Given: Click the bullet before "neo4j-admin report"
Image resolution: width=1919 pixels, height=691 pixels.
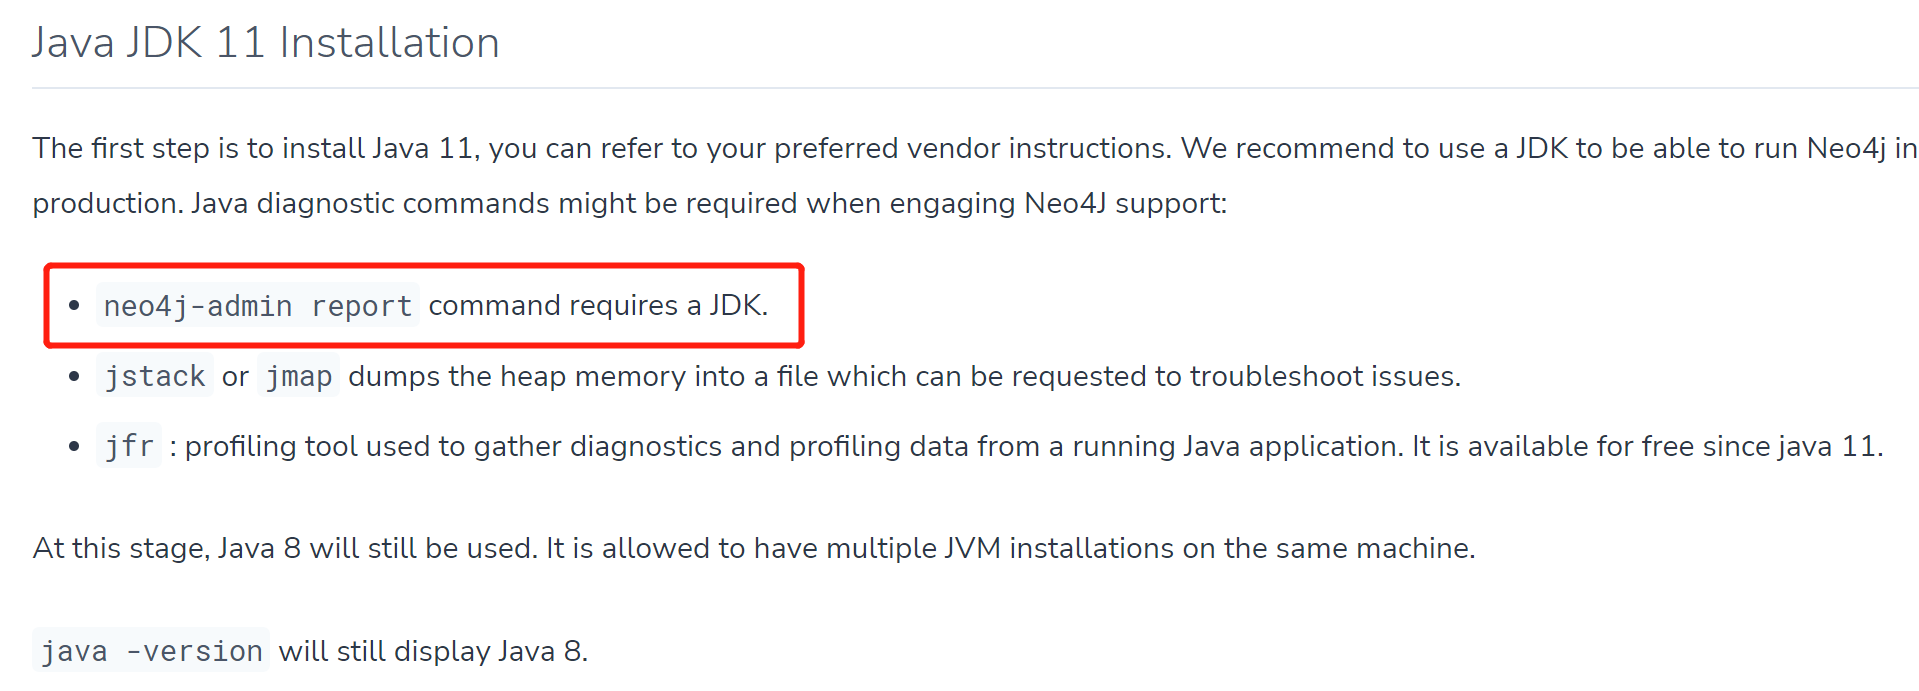Looking at the screenshot, I should 74,306.
